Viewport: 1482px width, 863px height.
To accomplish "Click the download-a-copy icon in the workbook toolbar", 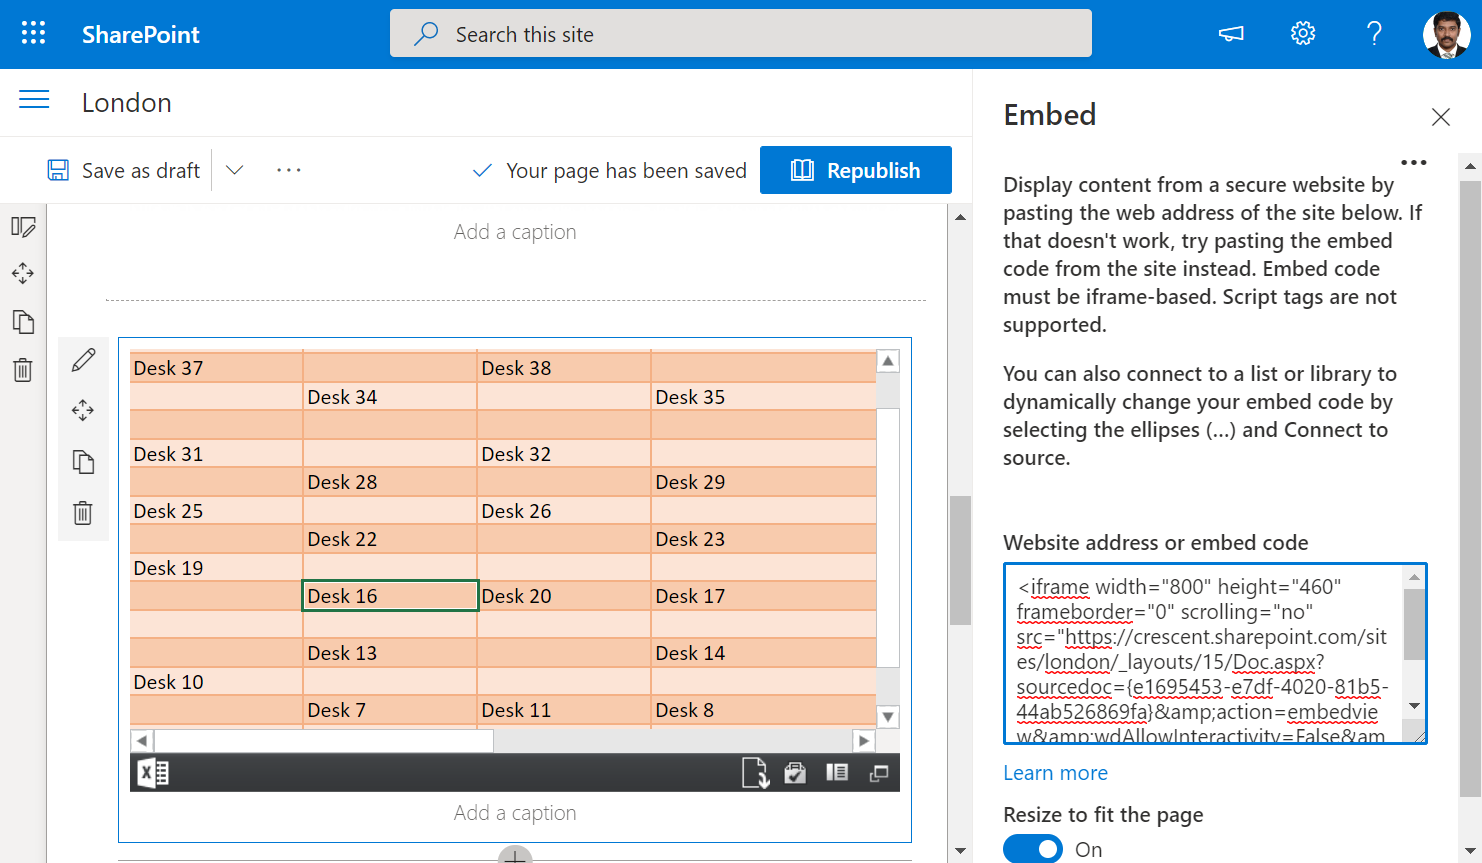I will click(756, 772).
